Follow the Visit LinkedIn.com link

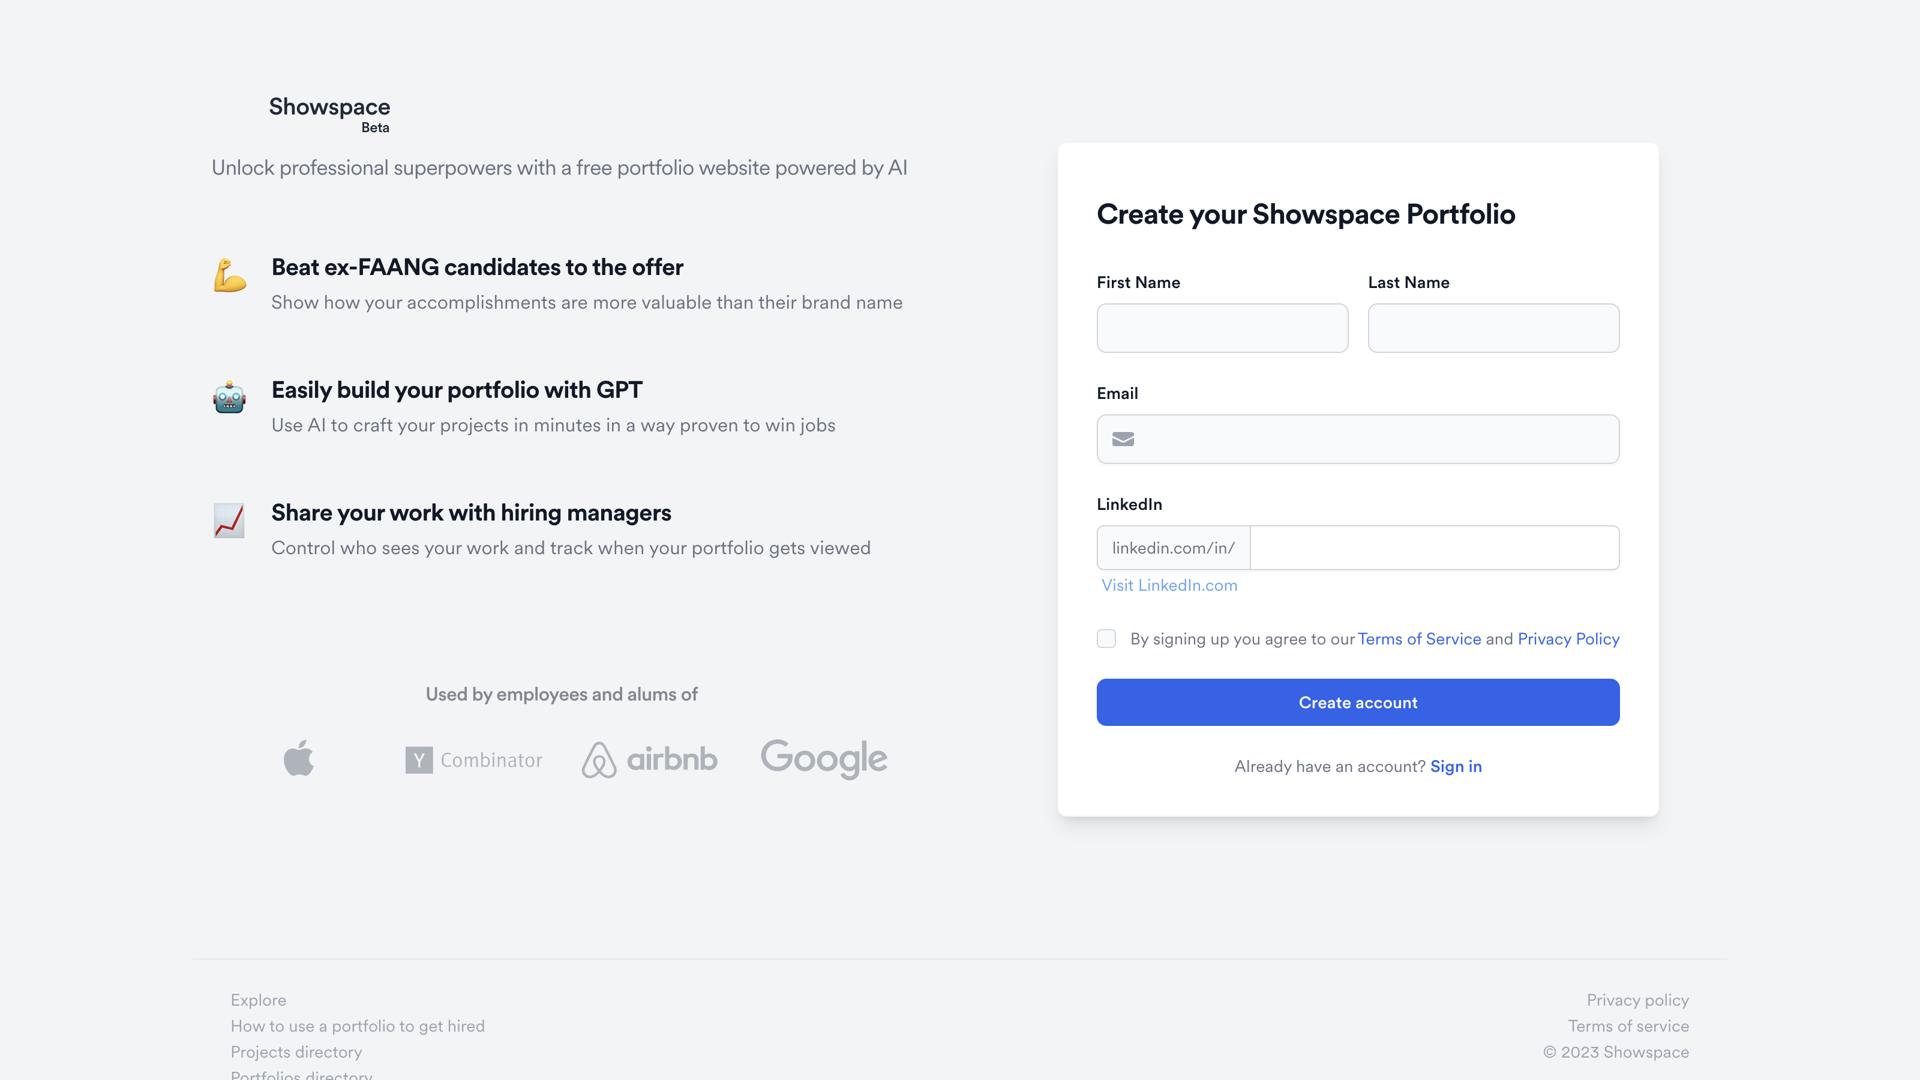click(x=1169, y=586)
